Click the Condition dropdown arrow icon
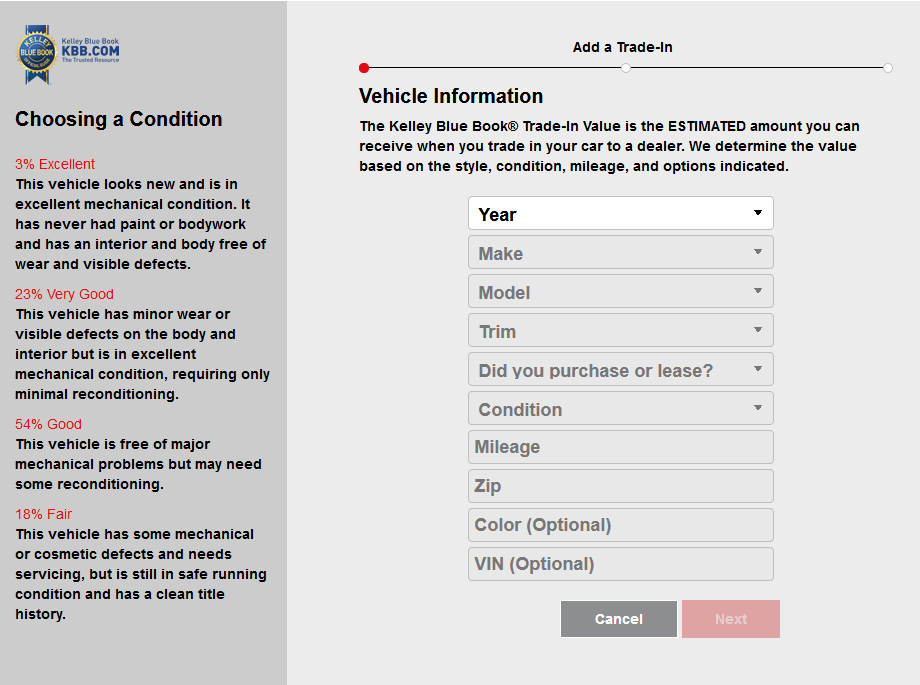Image resolution: width=920 pixels, height=685 pixels. tap(758, 407)
